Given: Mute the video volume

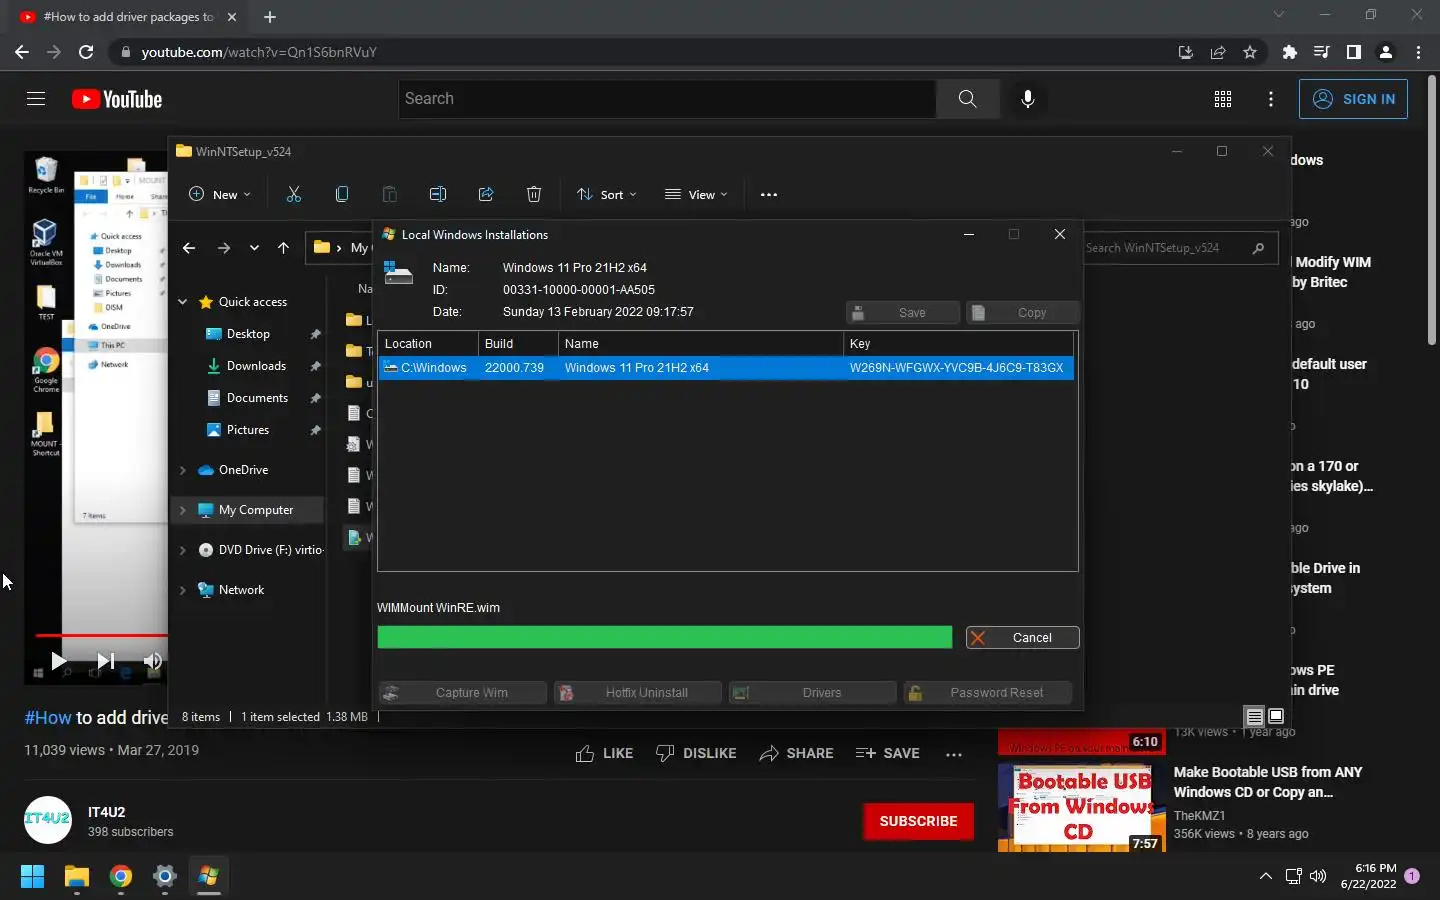Looking at the screenshot, I should [x=152, y=661].
